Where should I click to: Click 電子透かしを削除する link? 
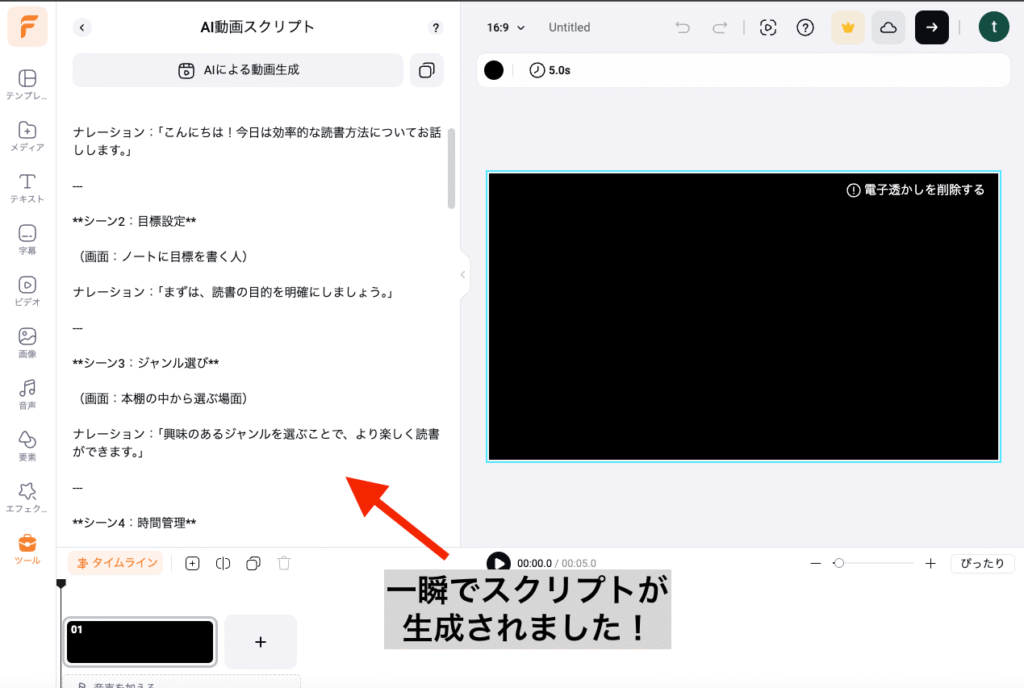tap(915, 190)
